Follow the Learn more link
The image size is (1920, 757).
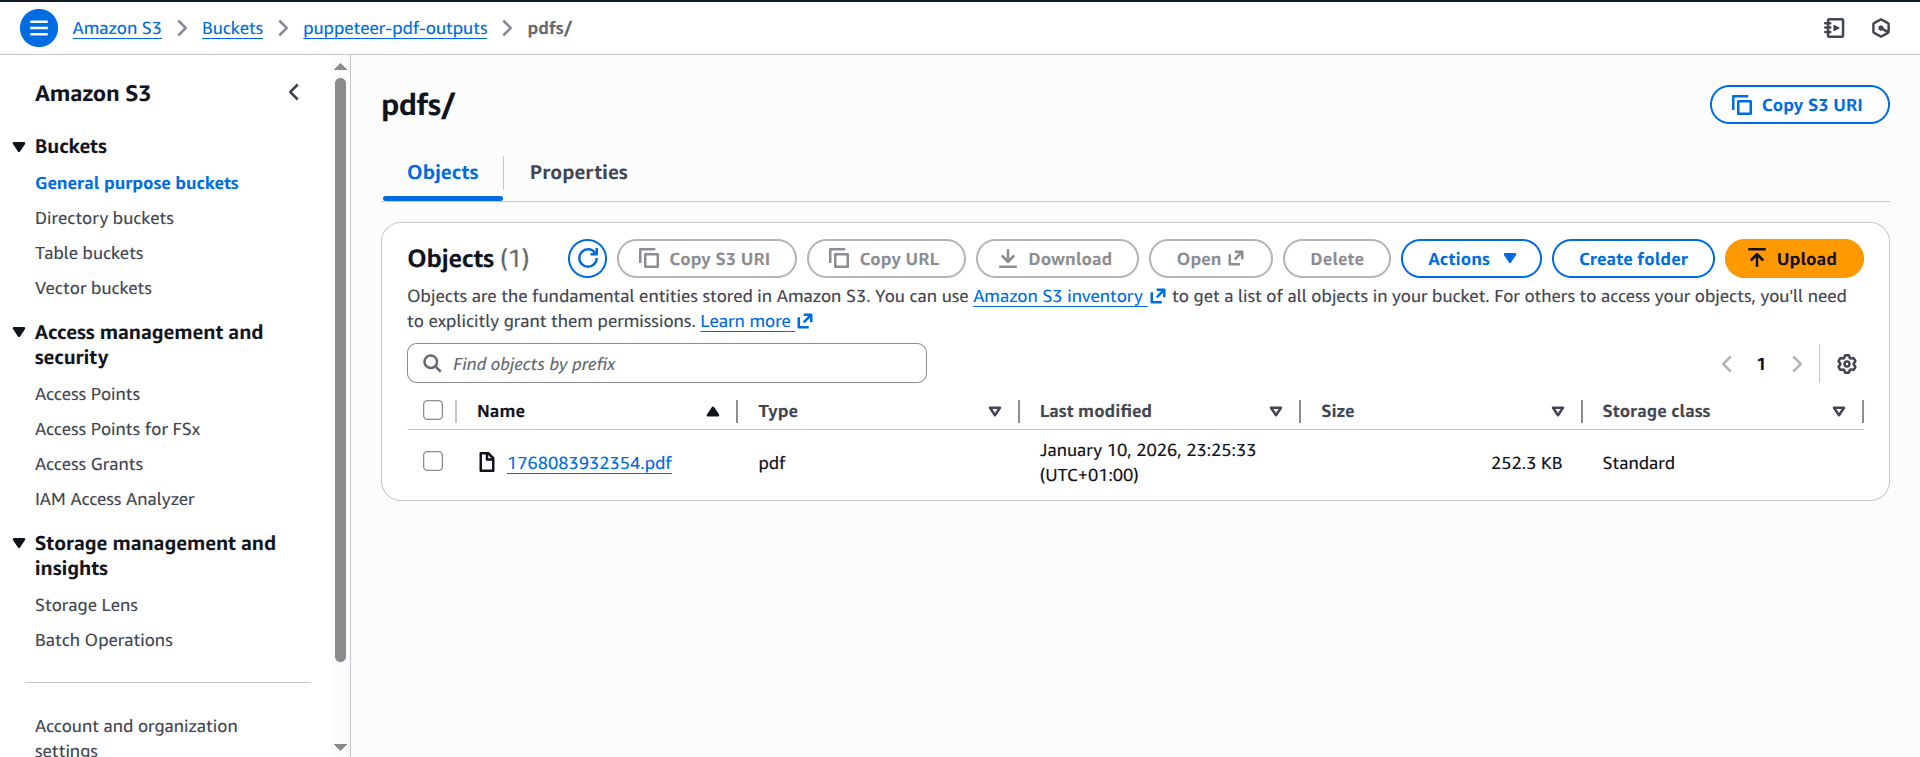(x=756, y=321)
